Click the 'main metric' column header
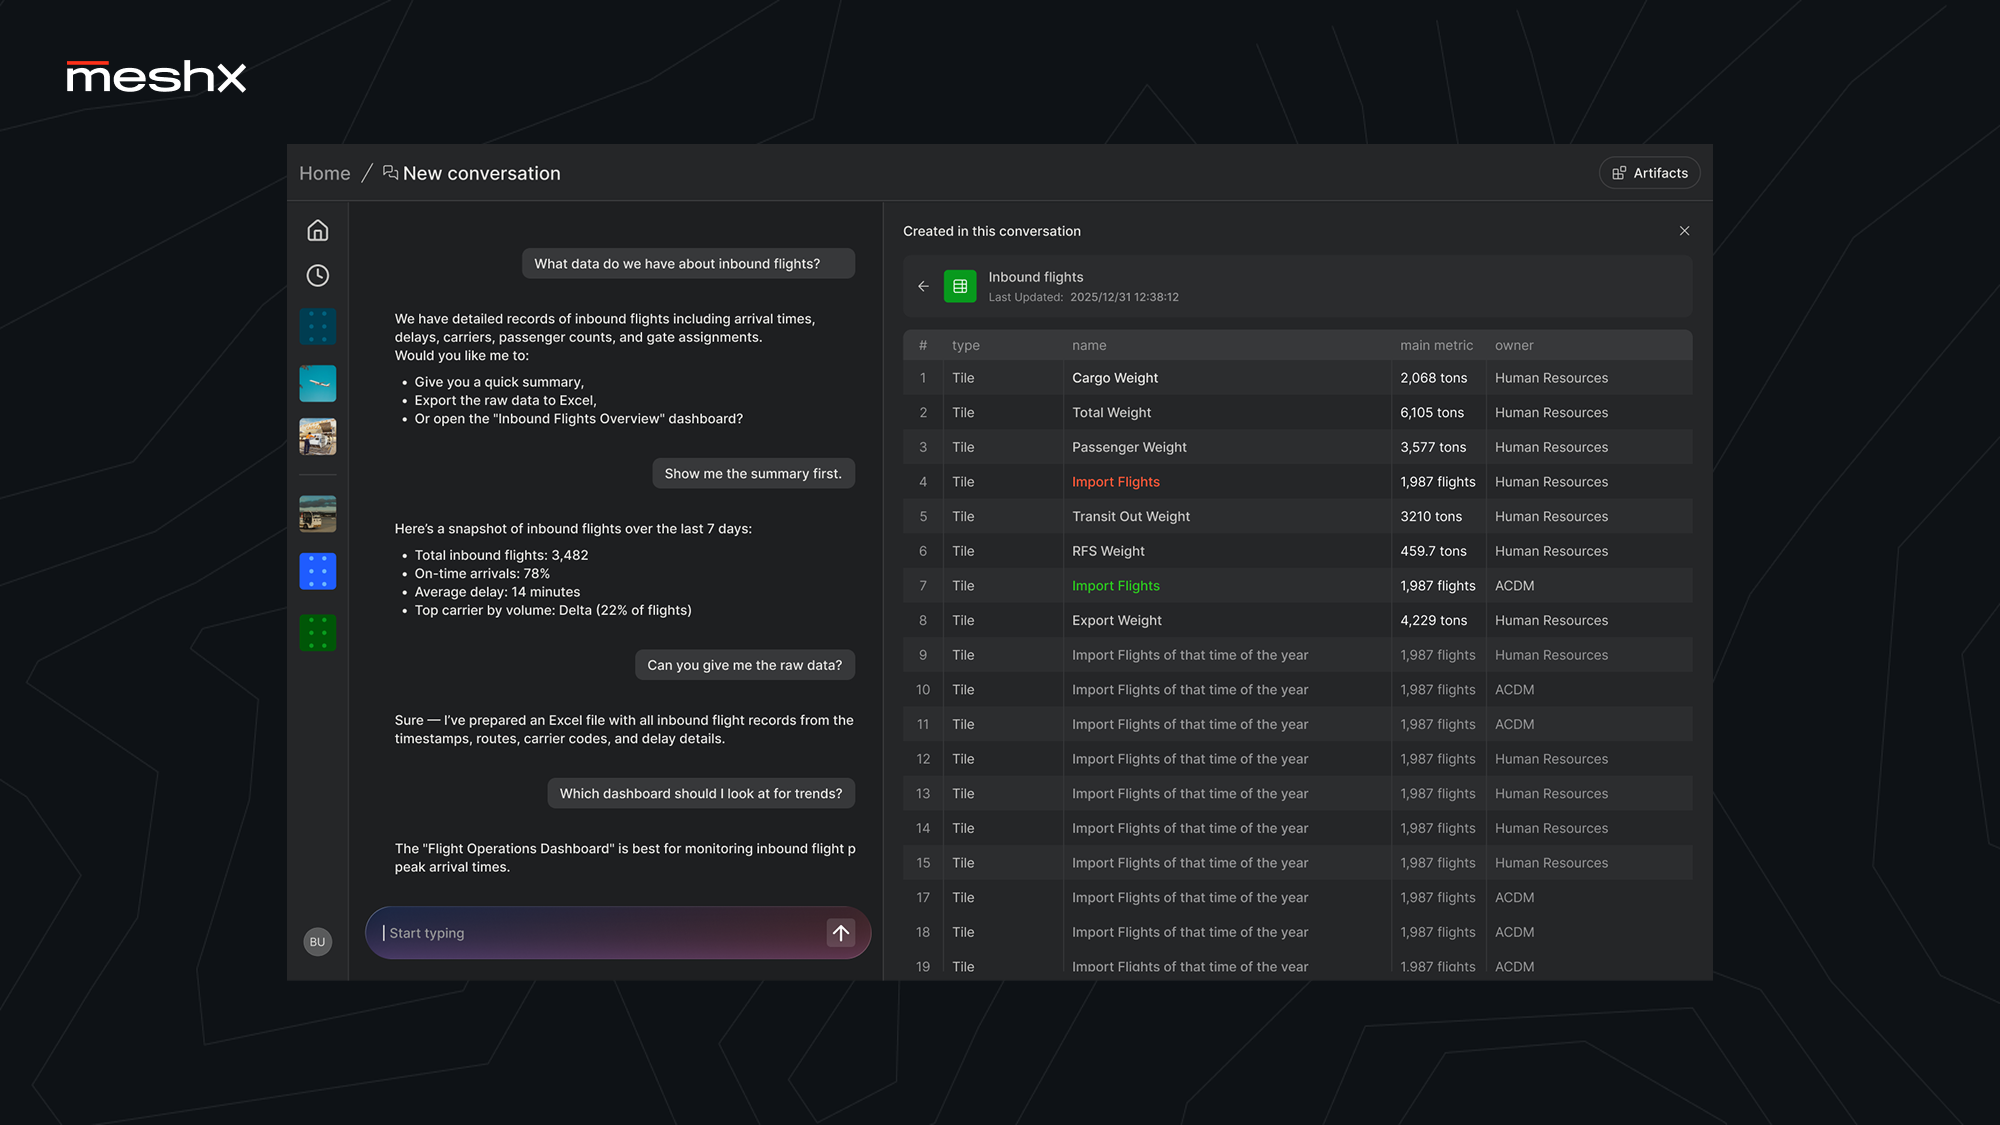This screenshot has height=1125, width=2000. (x=1436, y=345)
